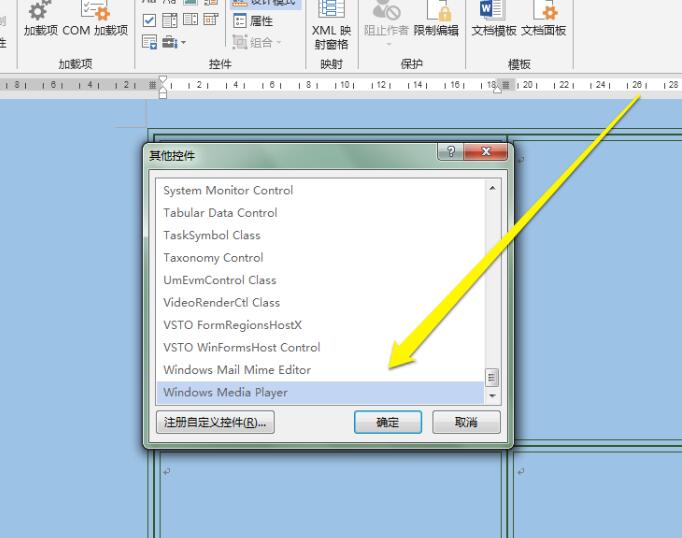Expand the legacy tools dropdown arrow
Viewport: 682px width, 538px height.
(184, 42)
